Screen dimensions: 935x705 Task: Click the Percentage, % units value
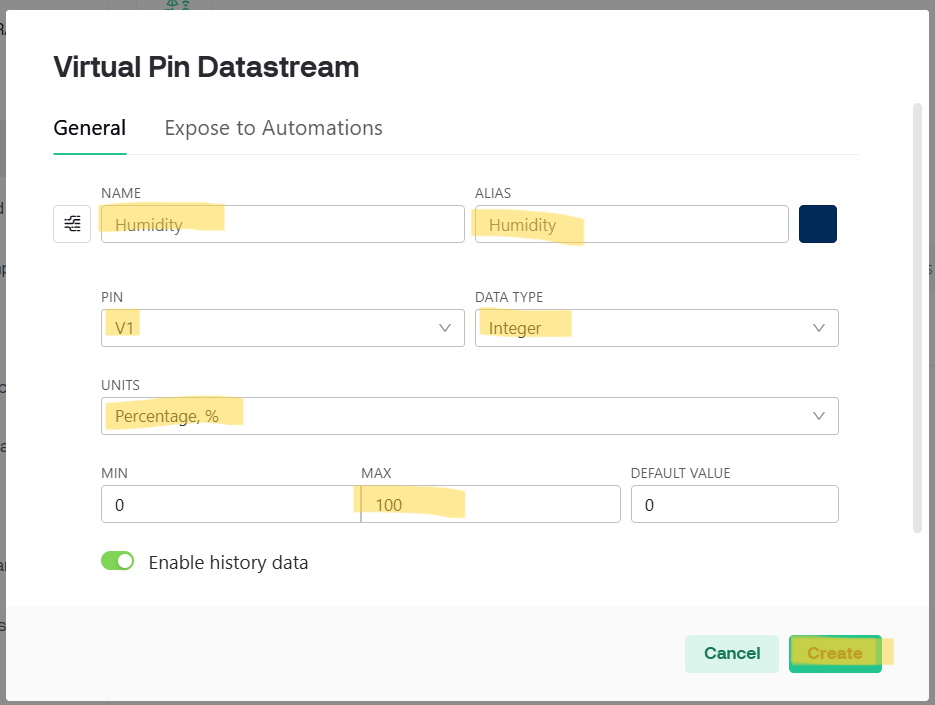tap(167, 416)
